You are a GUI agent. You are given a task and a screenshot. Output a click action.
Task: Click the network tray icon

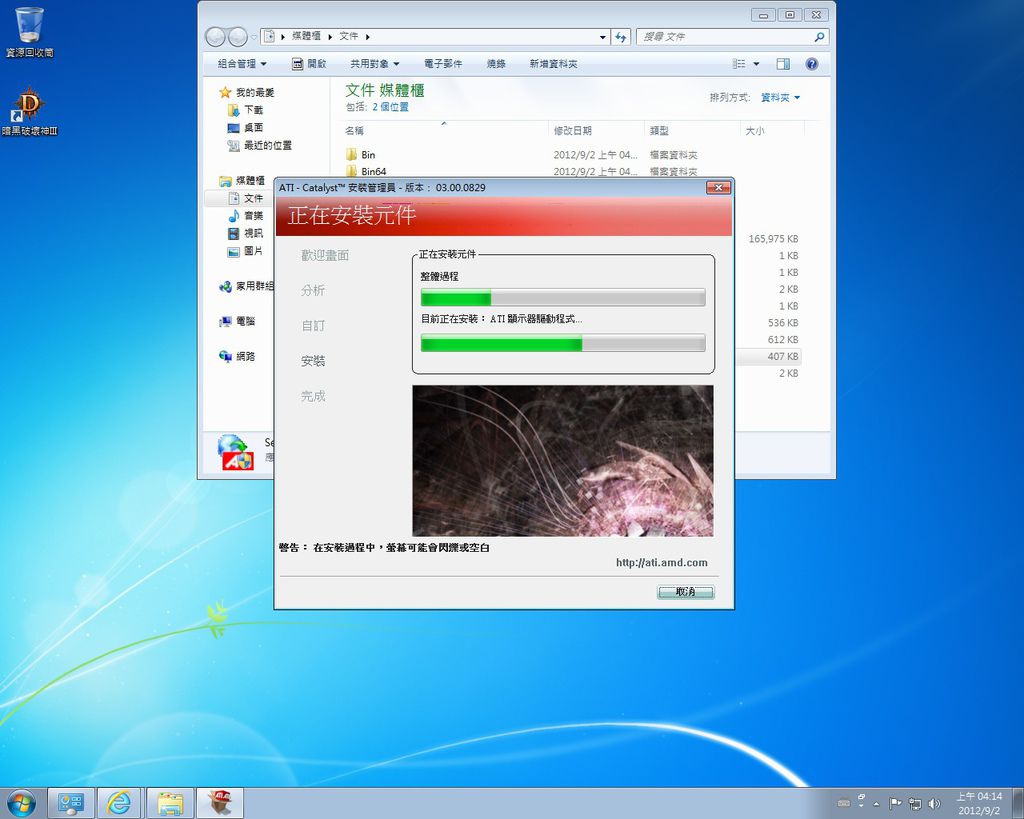tap(915, 803)
